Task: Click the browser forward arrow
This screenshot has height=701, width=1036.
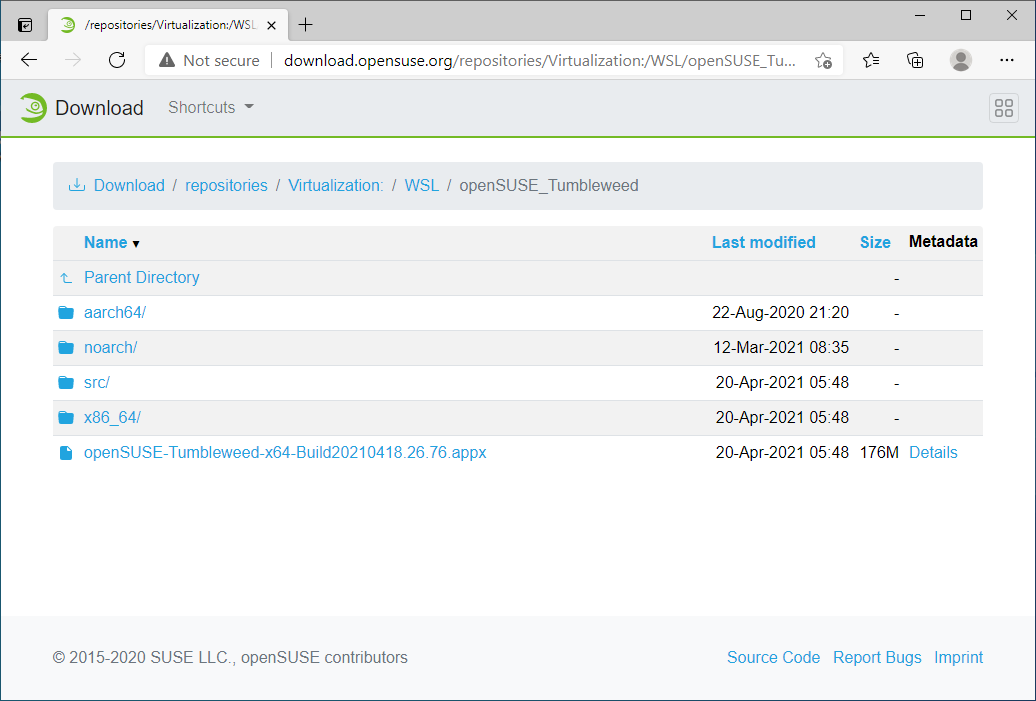Action: tap(73, 60)
